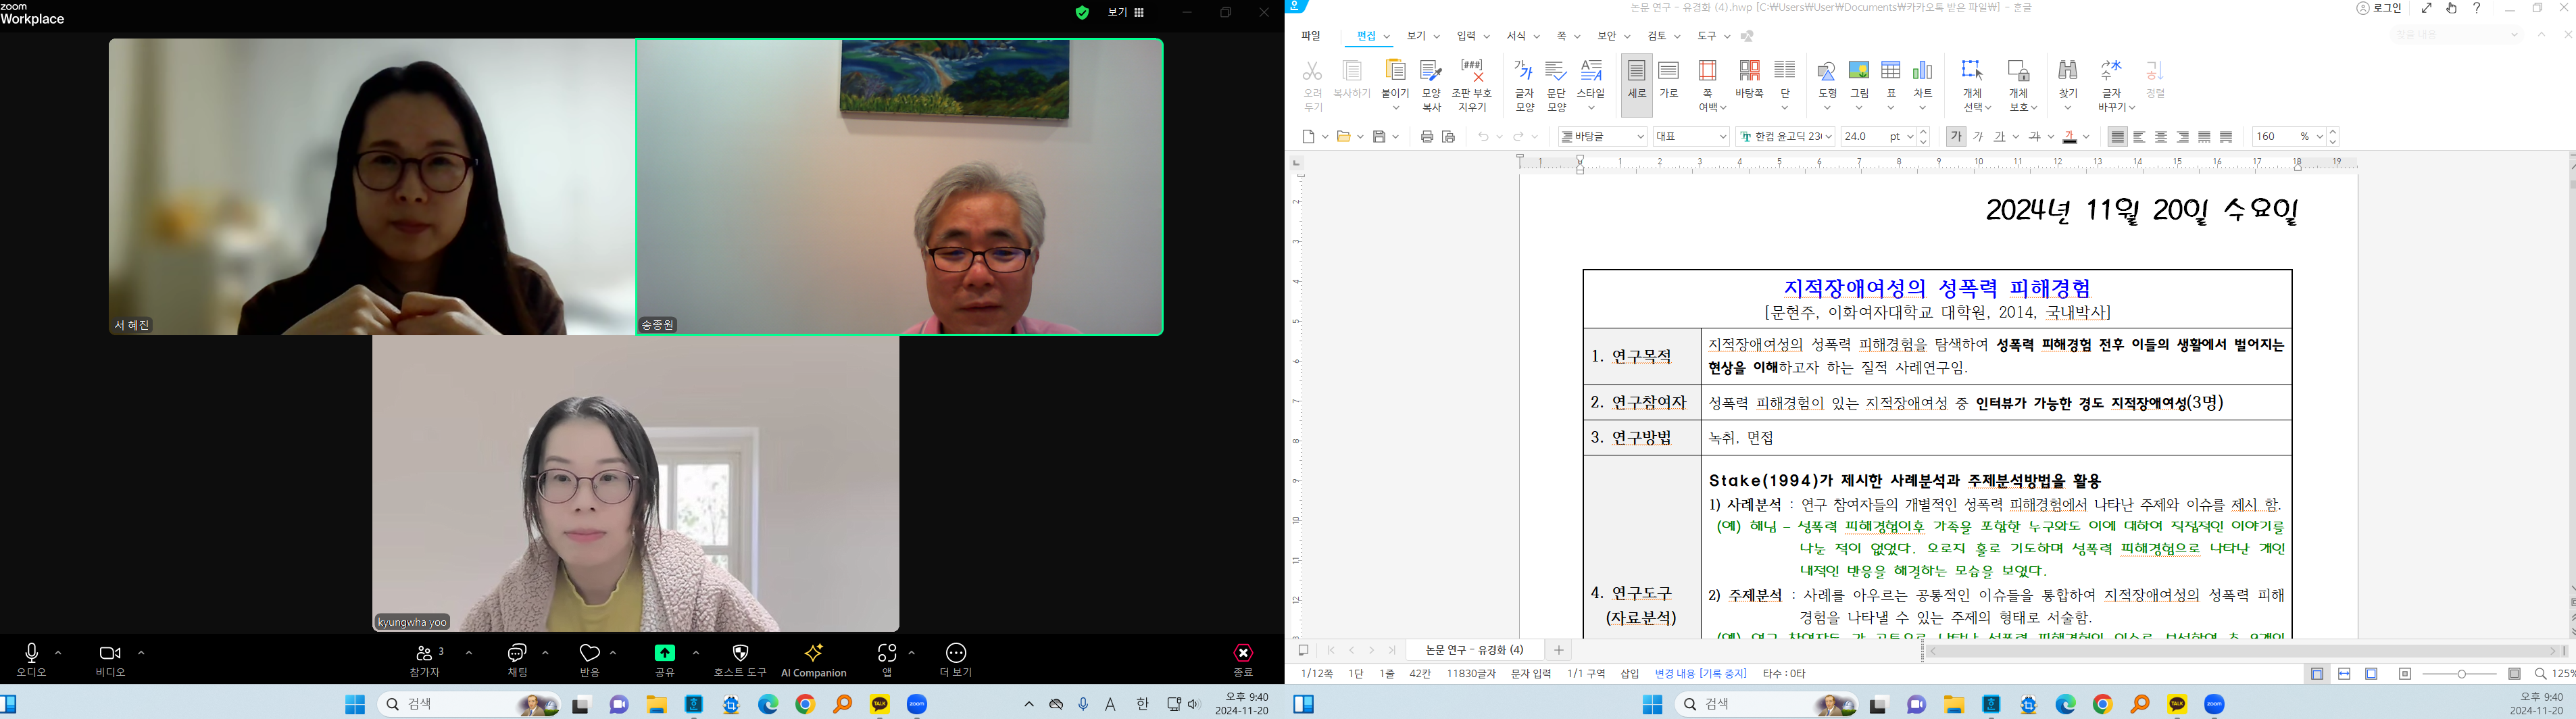Open Zoom AI Companion

pos(814,660)
